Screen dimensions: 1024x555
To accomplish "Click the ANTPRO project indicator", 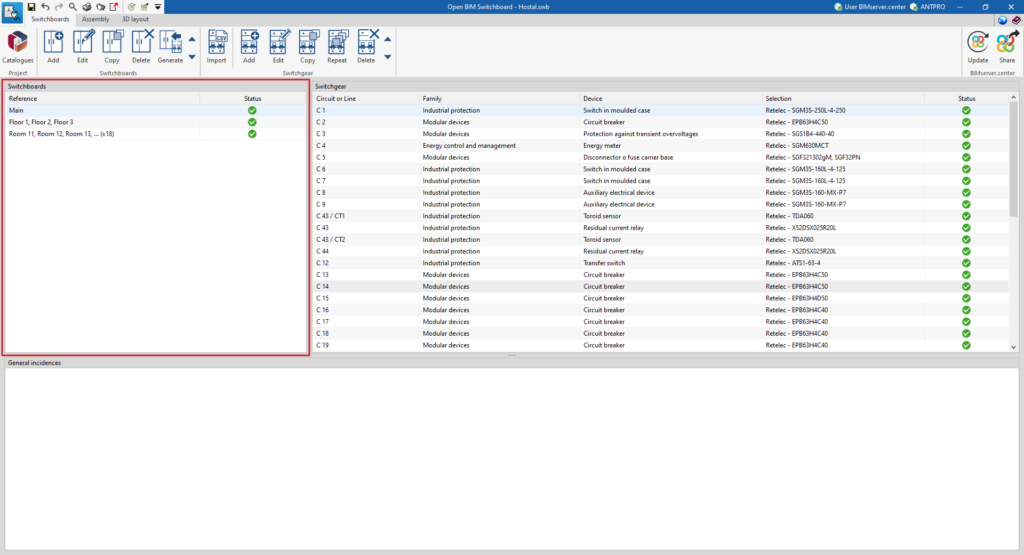I will 927,7.
